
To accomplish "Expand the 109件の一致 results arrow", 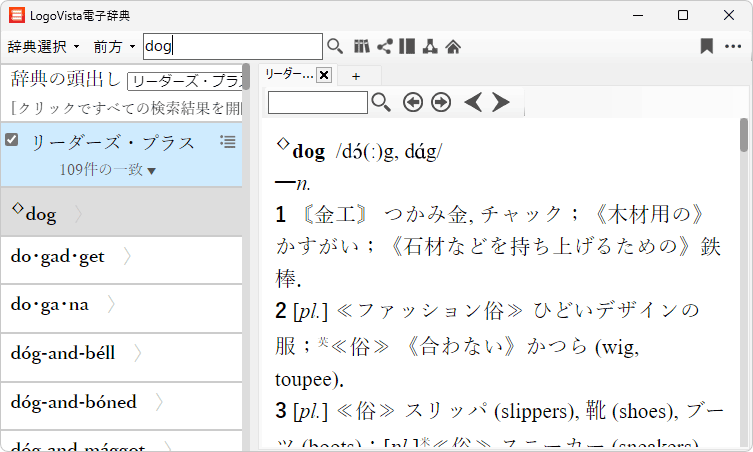I will pyautogui.click(x=151, y=171).
